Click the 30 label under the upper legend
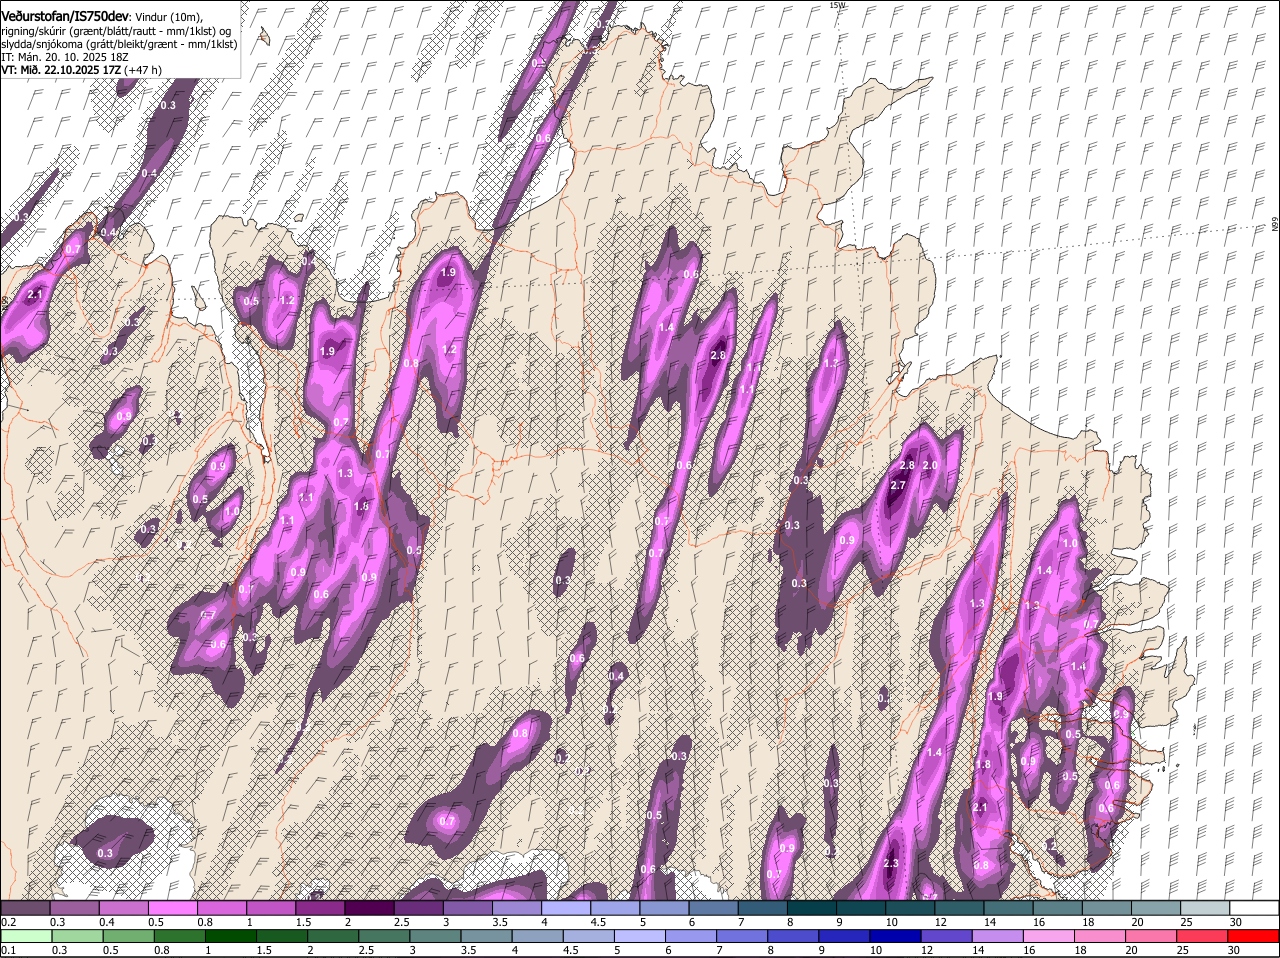1280x958 pixels. pos(1235,921)
